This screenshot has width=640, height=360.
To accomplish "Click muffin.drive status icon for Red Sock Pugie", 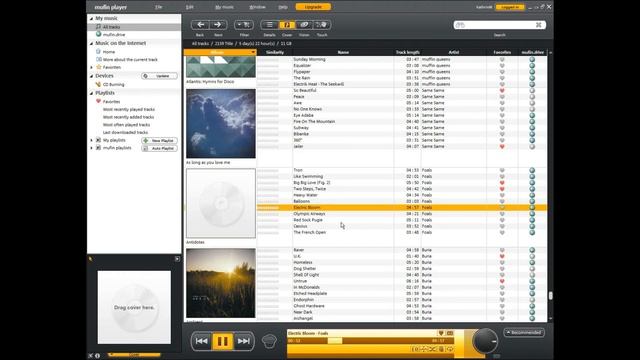I will 532,220.
